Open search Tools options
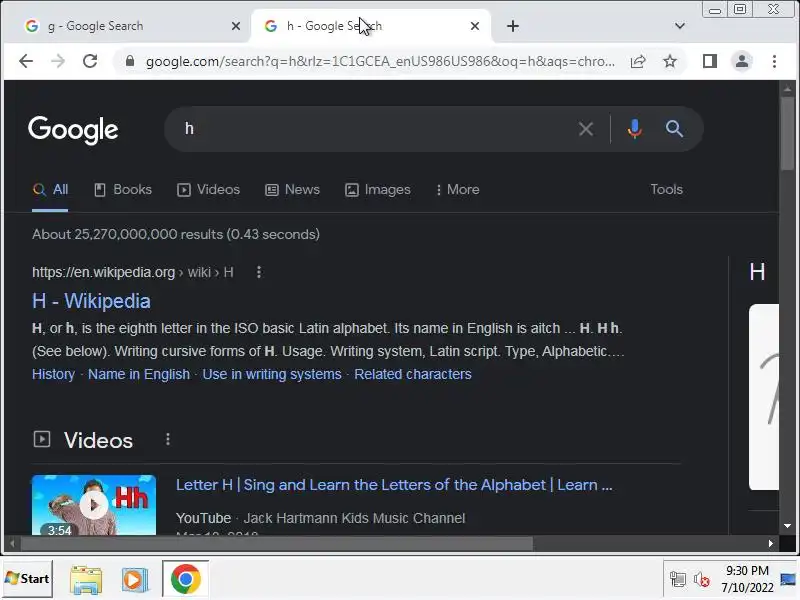Viewport: 800px width, 600px height. (x=666, y=189)
